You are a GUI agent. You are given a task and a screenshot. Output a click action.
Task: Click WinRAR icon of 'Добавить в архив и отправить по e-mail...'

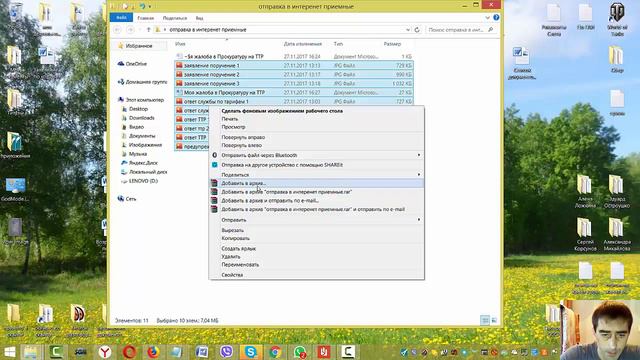coord(214,200)
